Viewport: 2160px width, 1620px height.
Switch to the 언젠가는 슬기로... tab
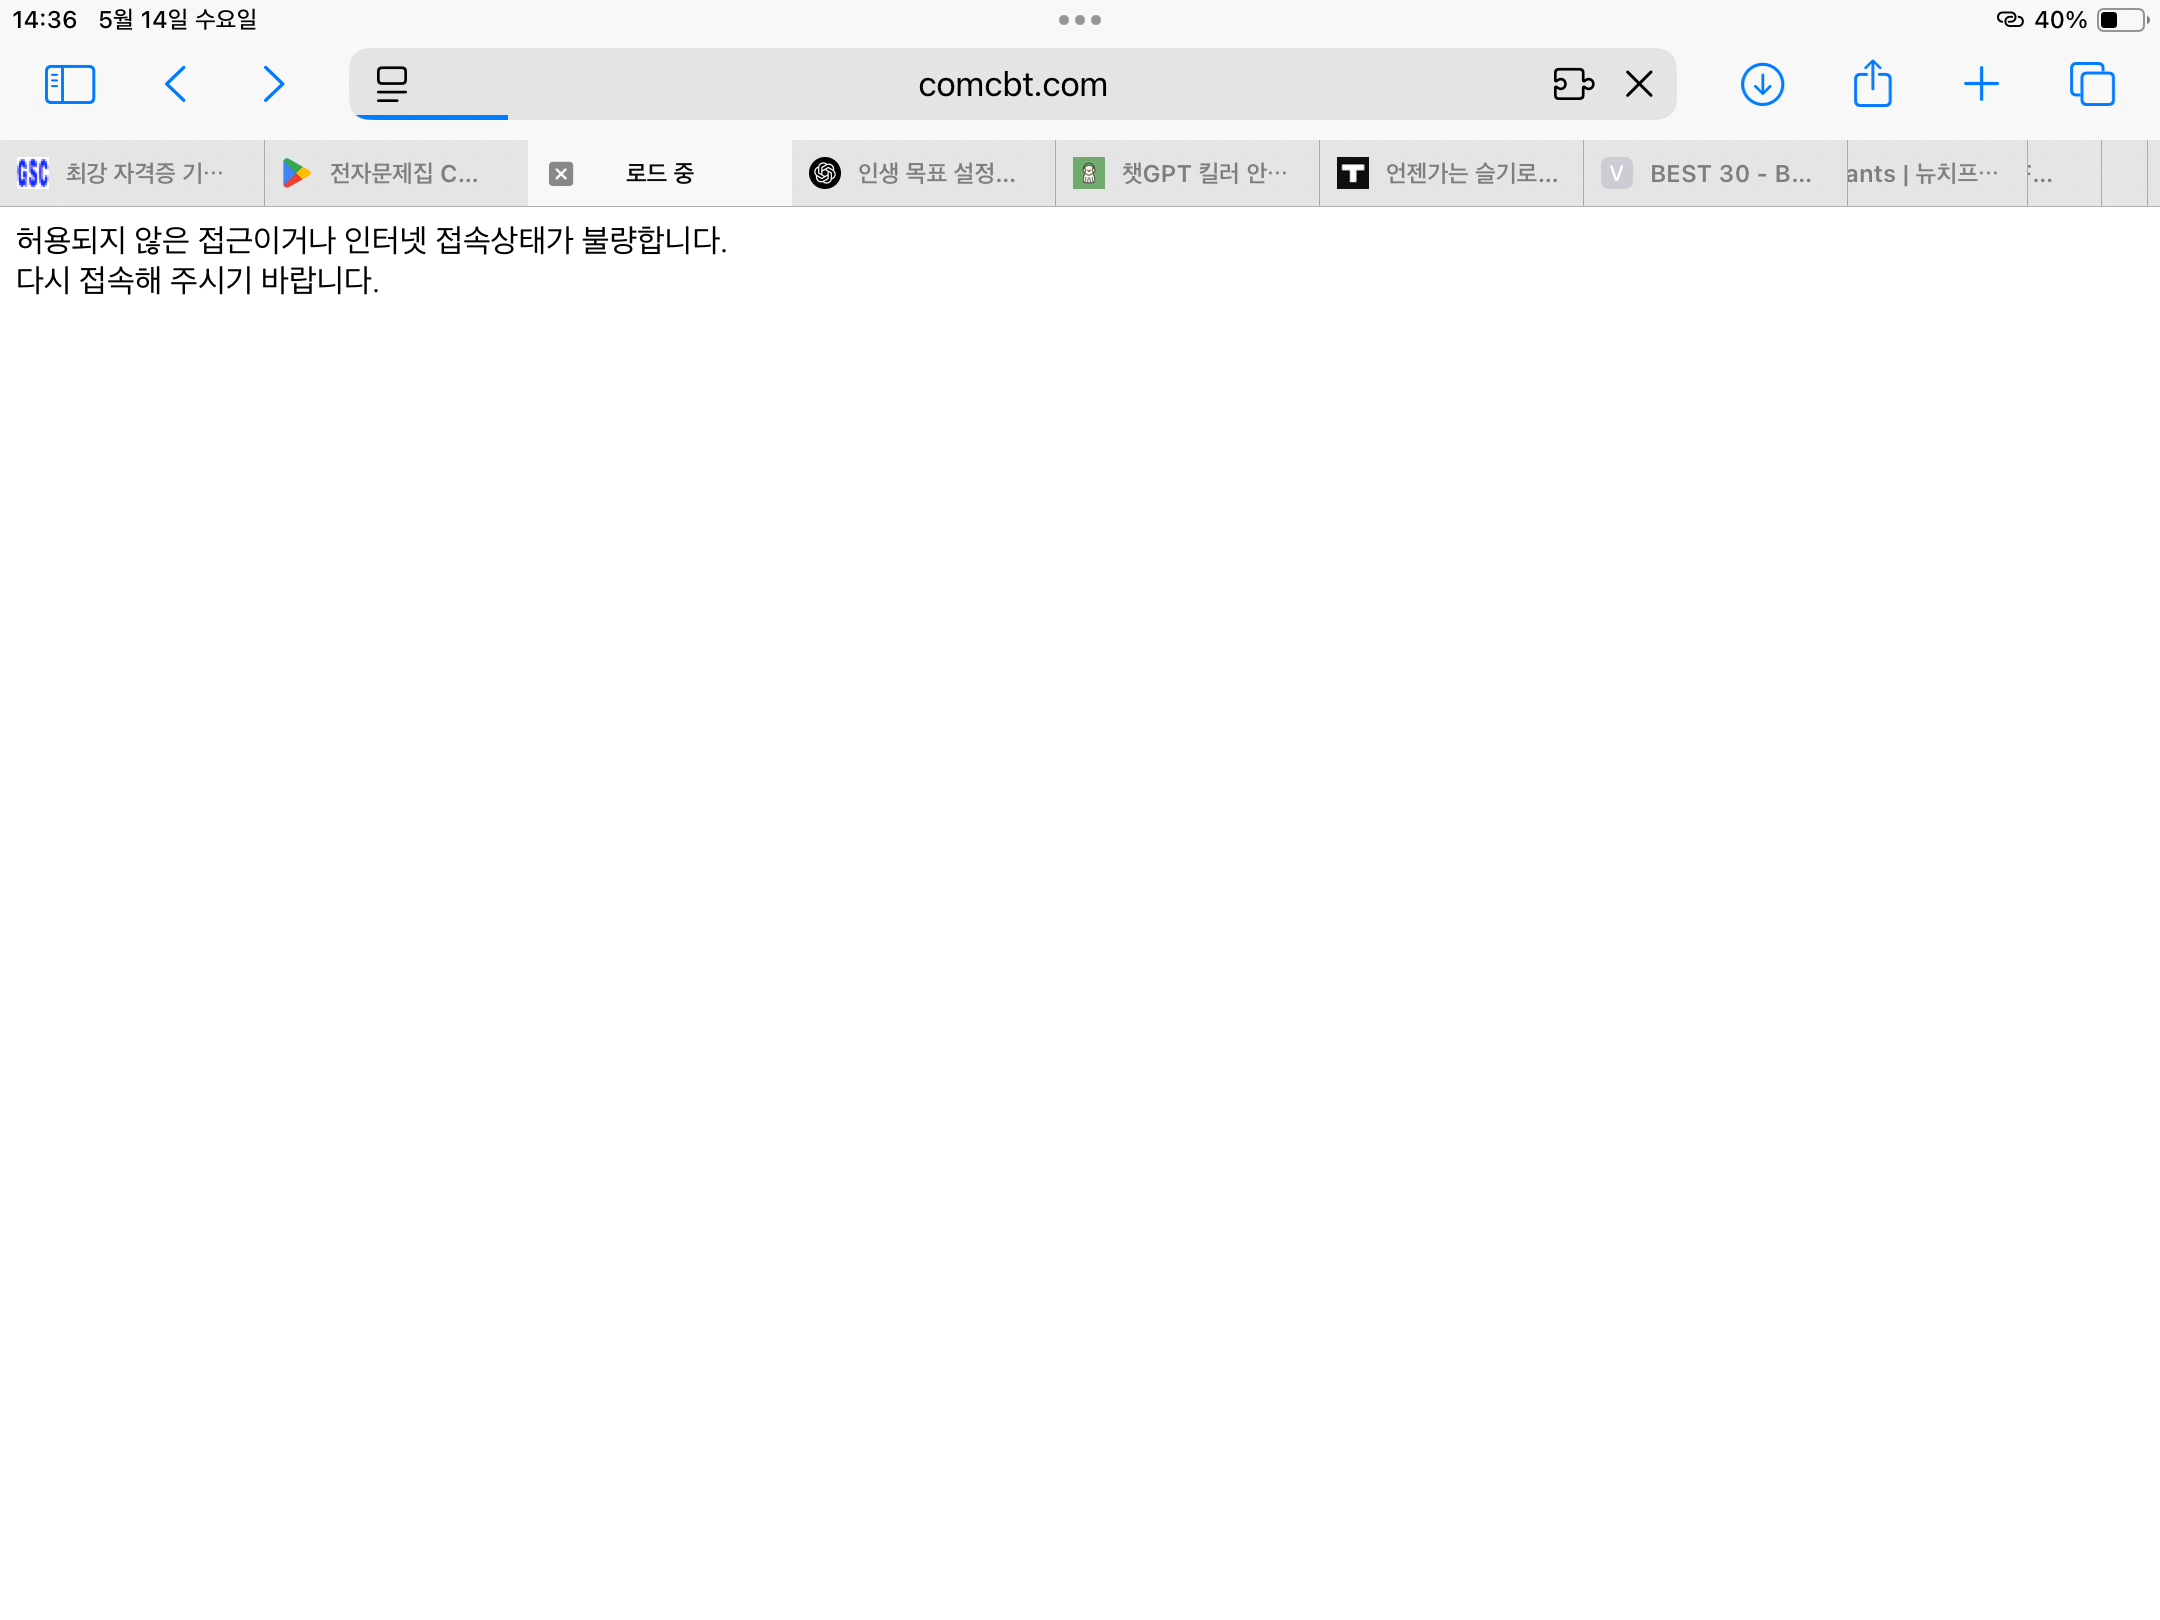point(1452,173)
